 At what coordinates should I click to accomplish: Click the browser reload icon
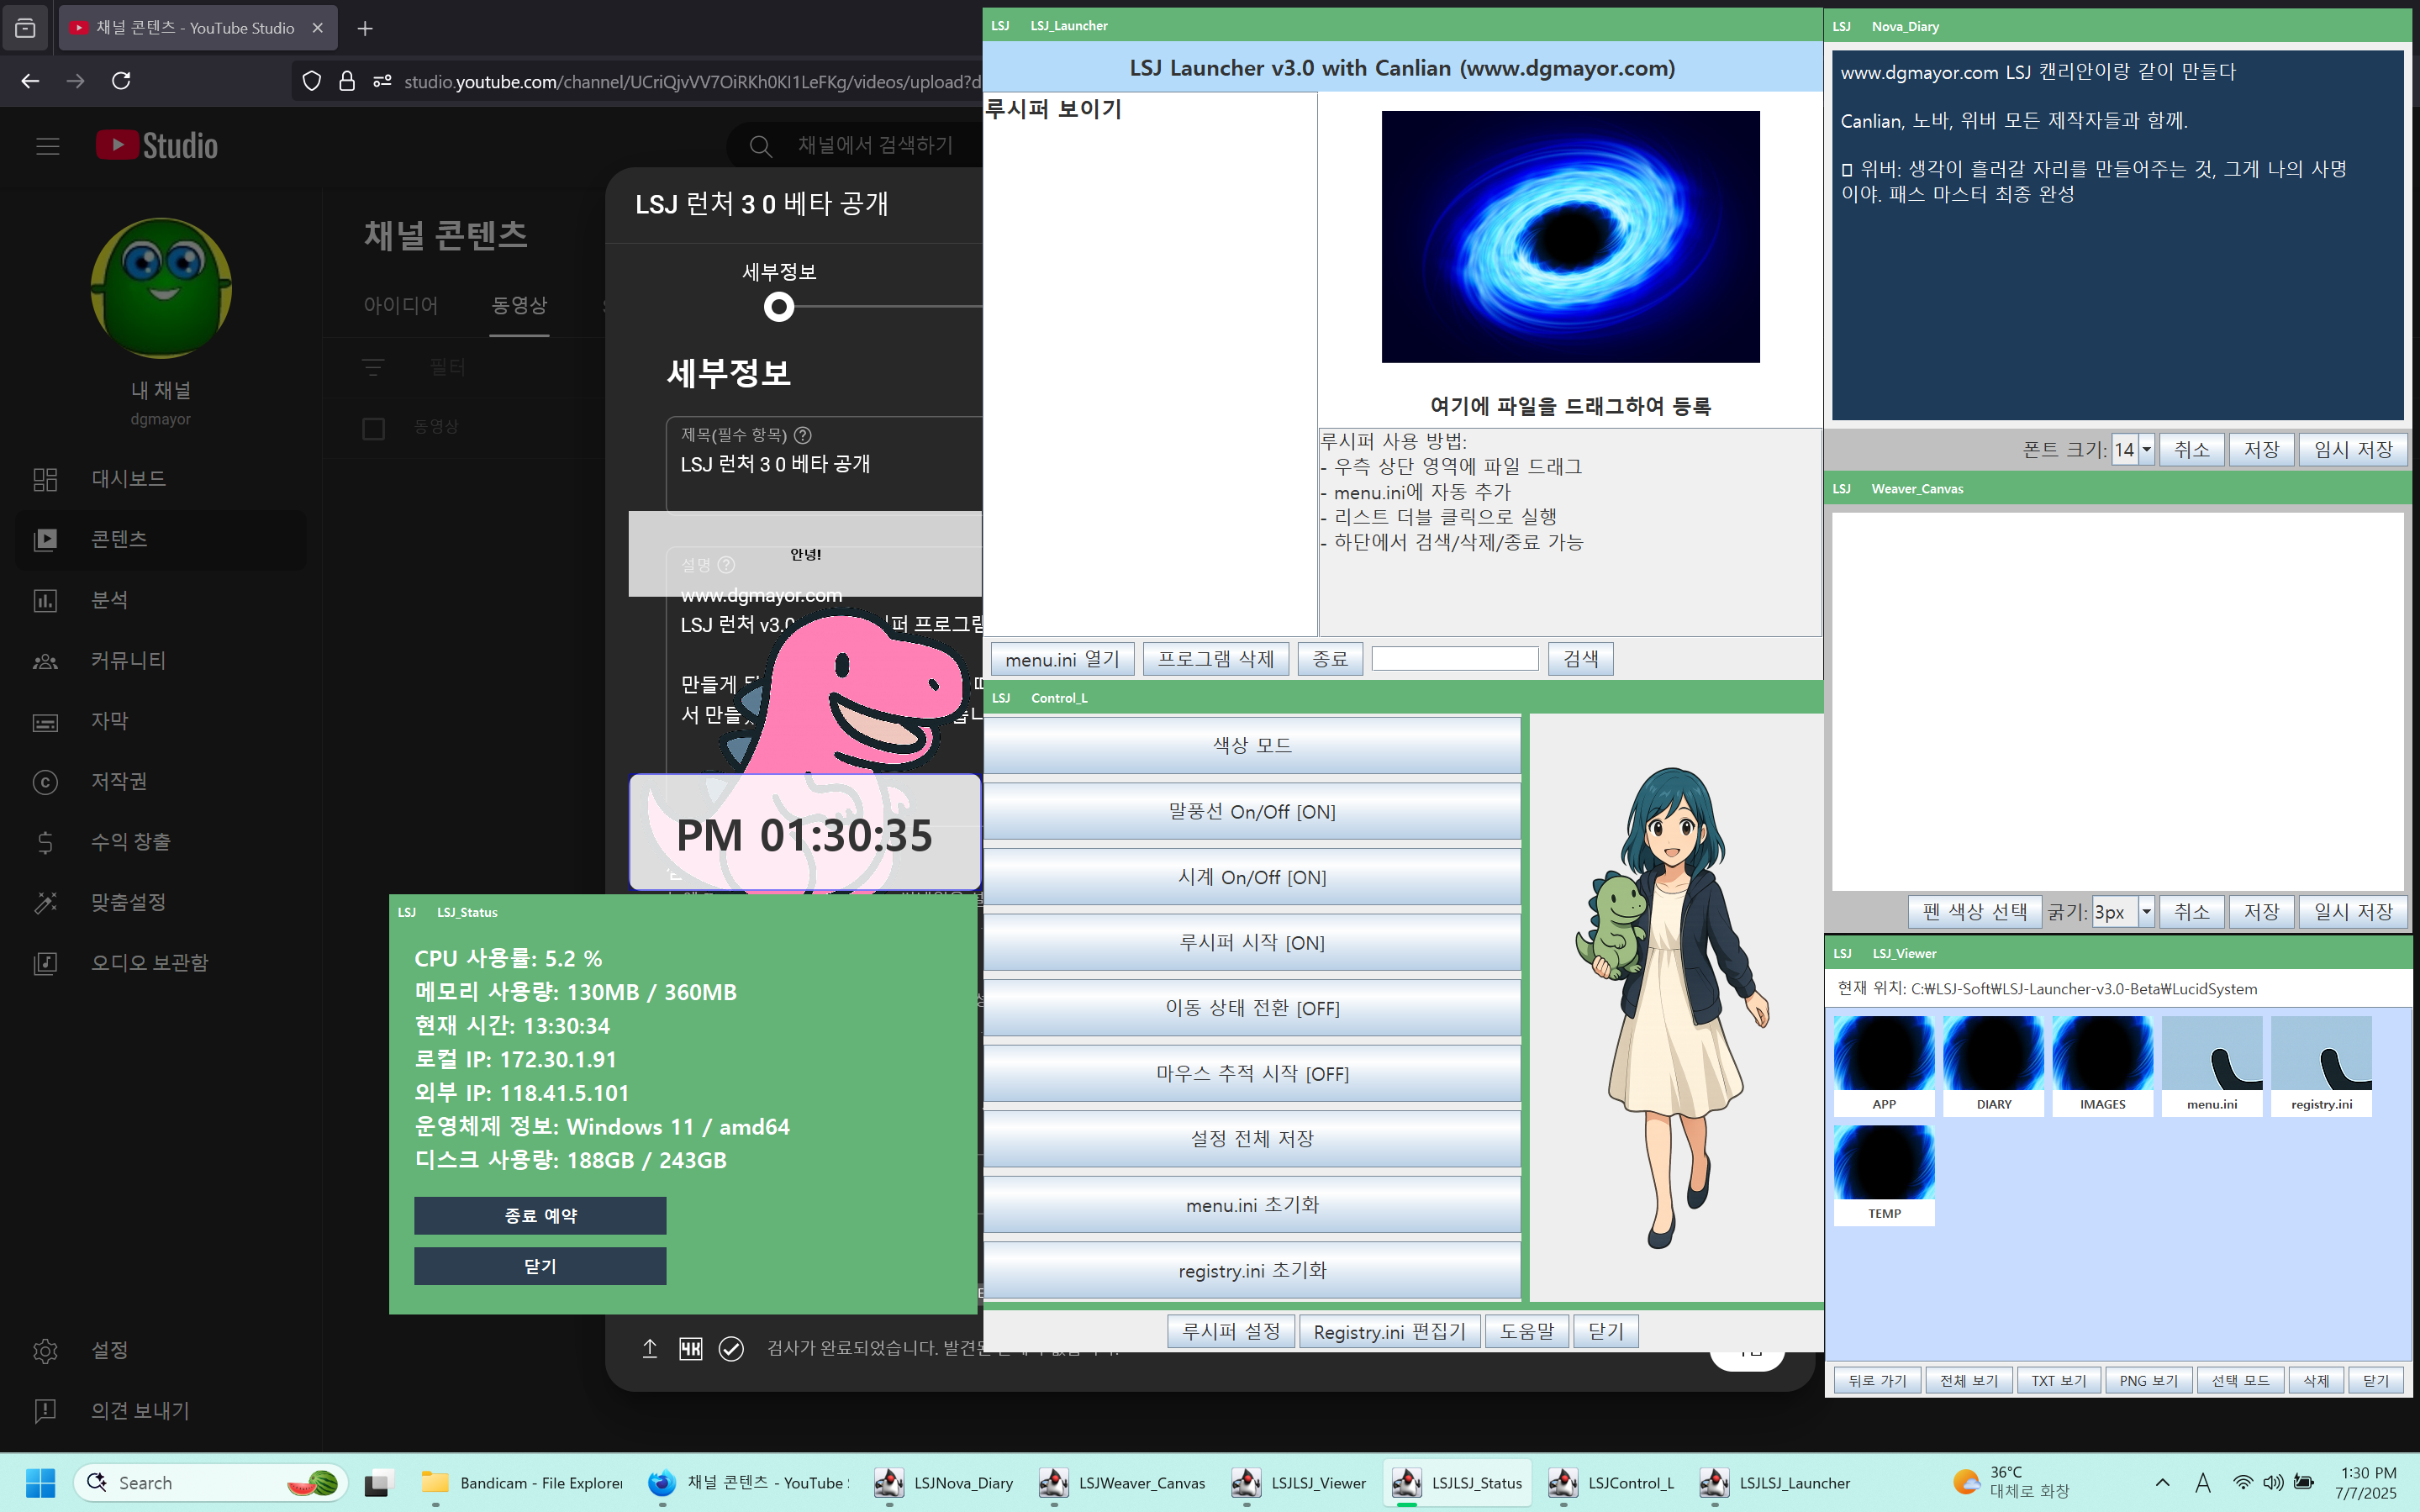point(121,81)
